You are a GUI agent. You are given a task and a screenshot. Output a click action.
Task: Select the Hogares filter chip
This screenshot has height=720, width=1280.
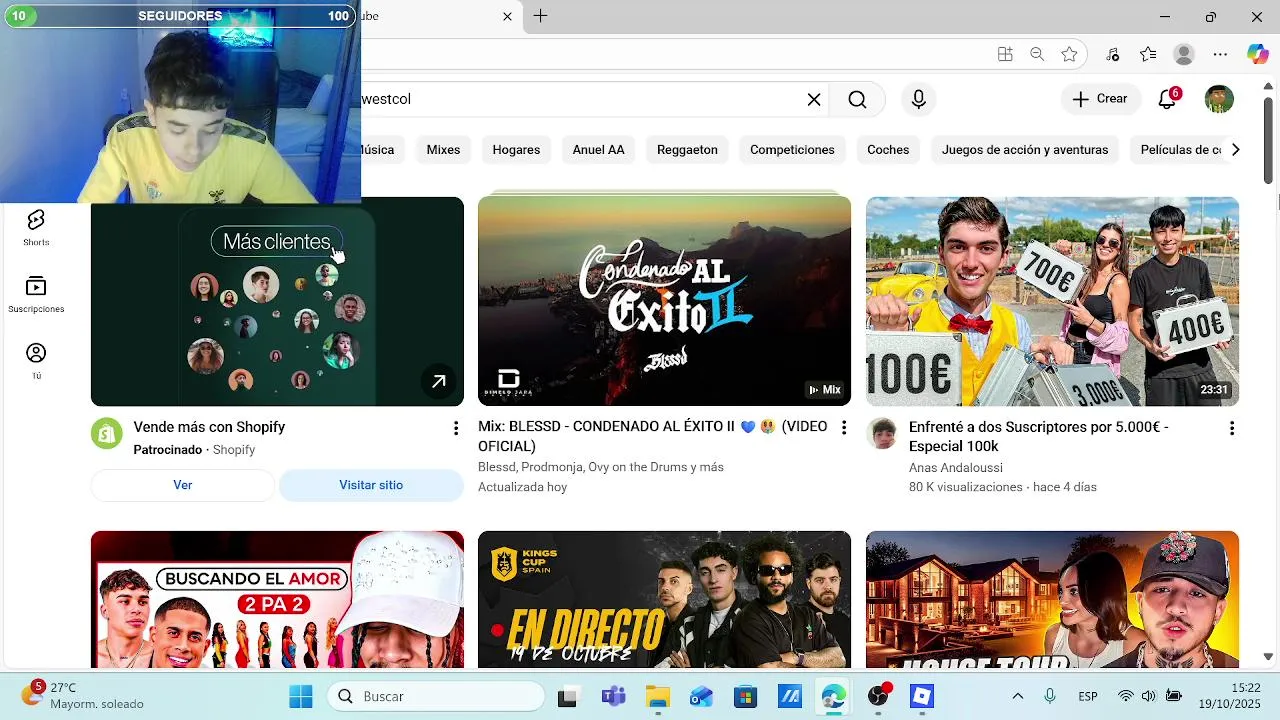[516, 150]
